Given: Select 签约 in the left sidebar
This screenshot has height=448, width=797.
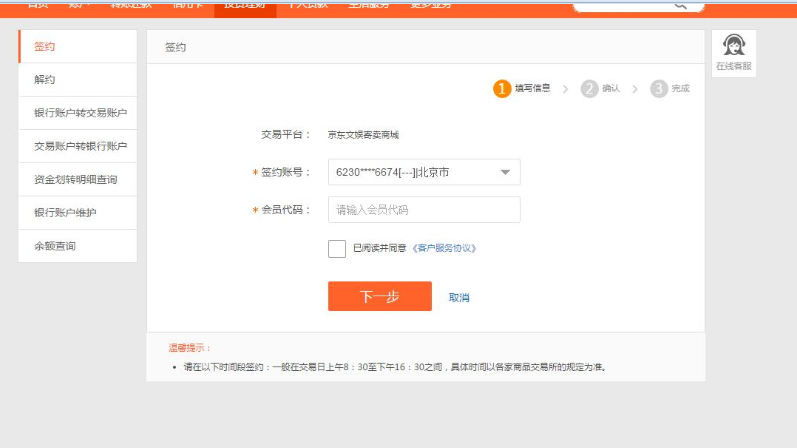Looking at the screenshot, I should pyautogui.click(x=77, y=47).
